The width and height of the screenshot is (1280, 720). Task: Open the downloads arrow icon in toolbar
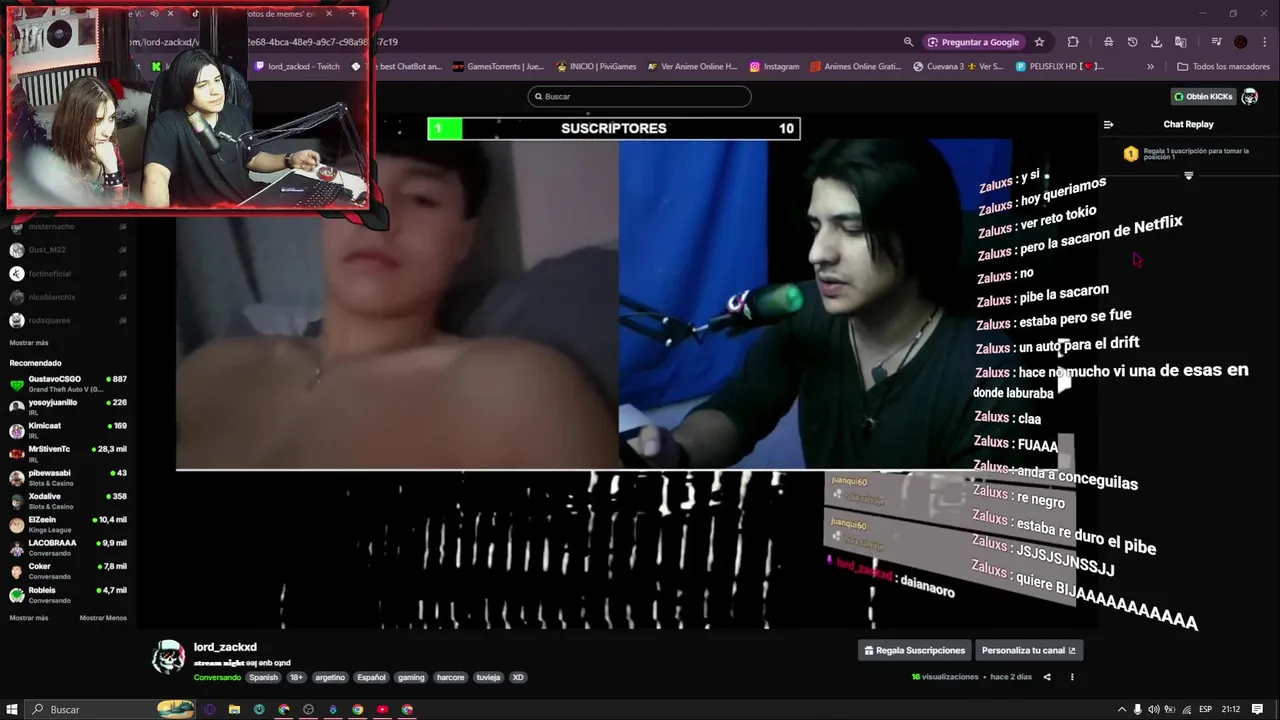[x=1156, y=42]
